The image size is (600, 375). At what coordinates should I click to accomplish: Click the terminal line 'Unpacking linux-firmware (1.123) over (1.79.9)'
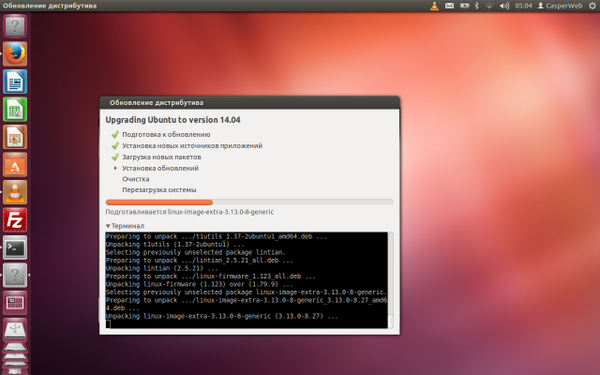[199, 284]
